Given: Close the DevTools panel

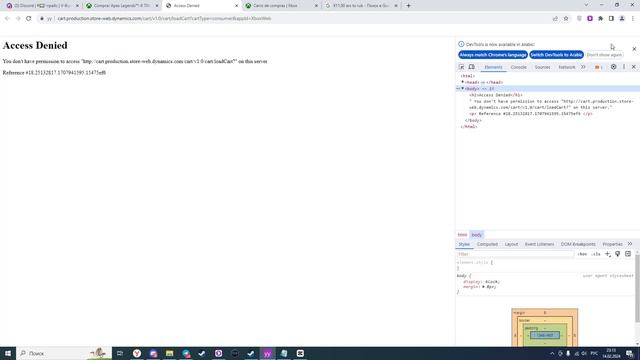Looking at the screenshot, I should [633, 67].
